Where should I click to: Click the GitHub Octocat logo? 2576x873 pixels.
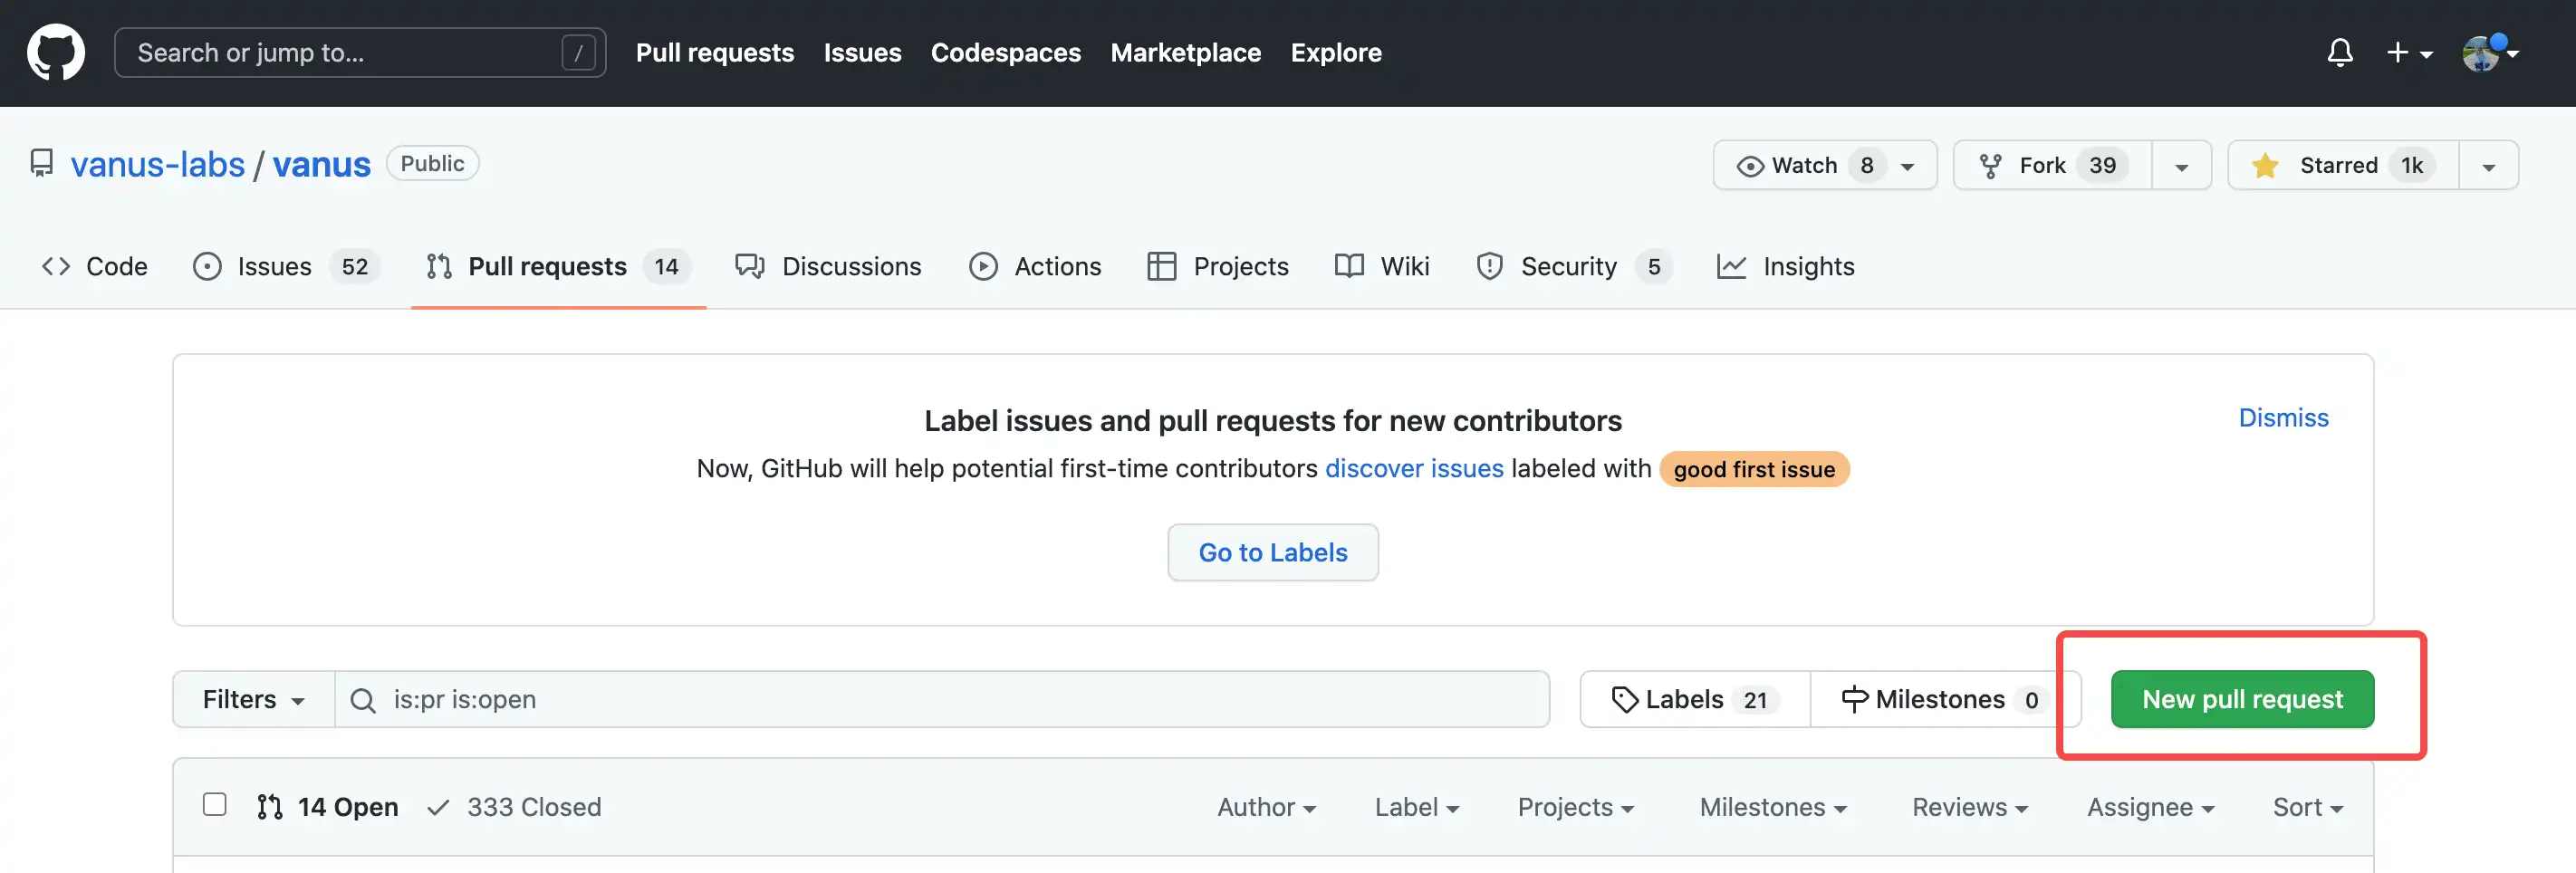(56, 52)
